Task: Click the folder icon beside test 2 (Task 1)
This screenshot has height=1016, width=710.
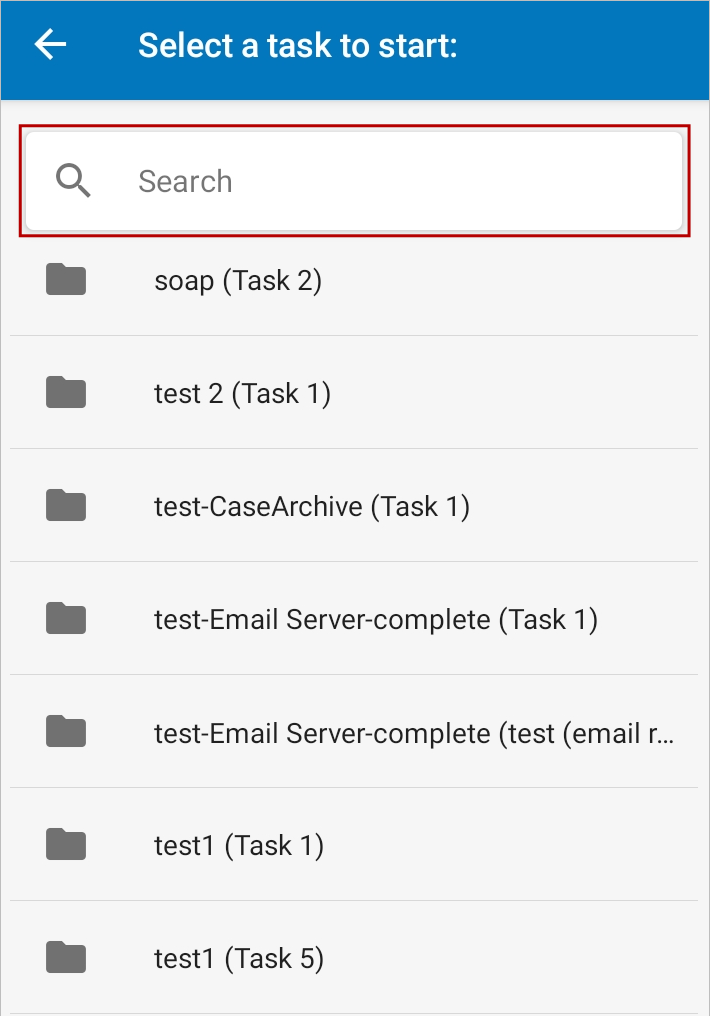Action: click(66, 393)
